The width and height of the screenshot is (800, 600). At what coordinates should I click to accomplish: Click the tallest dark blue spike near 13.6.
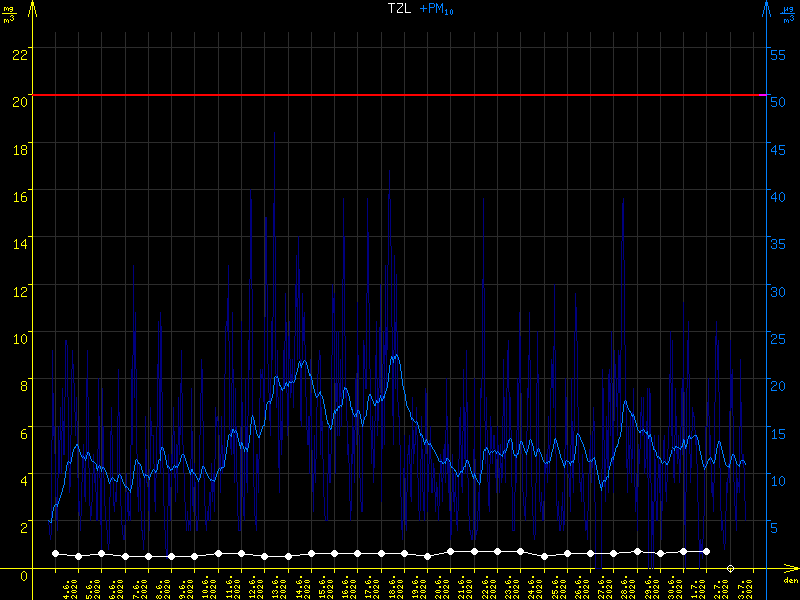pyautogui.click(x=274, y=135)
